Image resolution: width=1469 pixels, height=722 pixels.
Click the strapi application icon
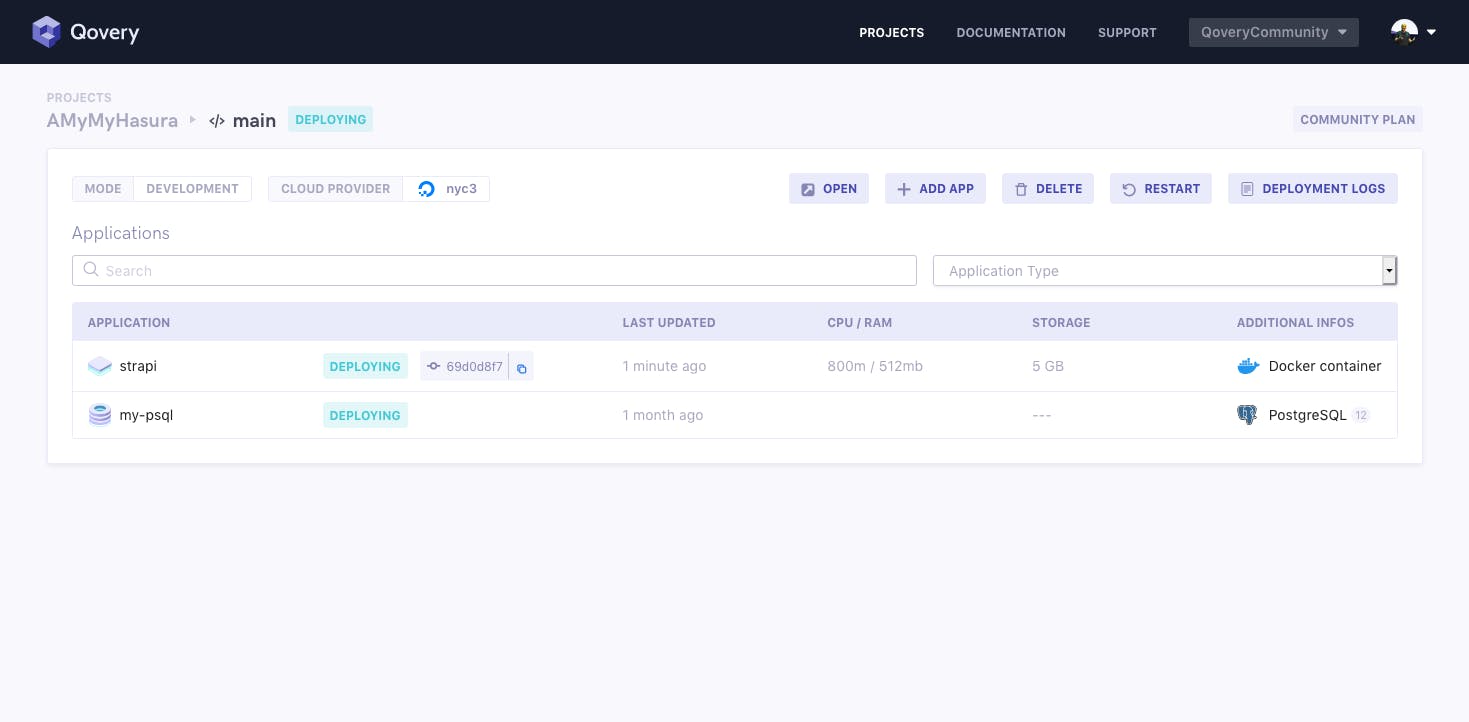(x=100, y=366)
